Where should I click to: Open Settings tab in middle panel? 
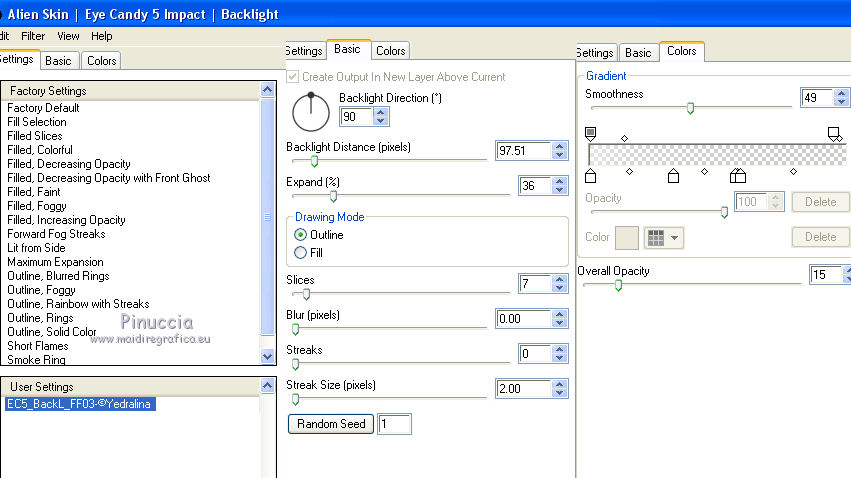coord(304,50)
